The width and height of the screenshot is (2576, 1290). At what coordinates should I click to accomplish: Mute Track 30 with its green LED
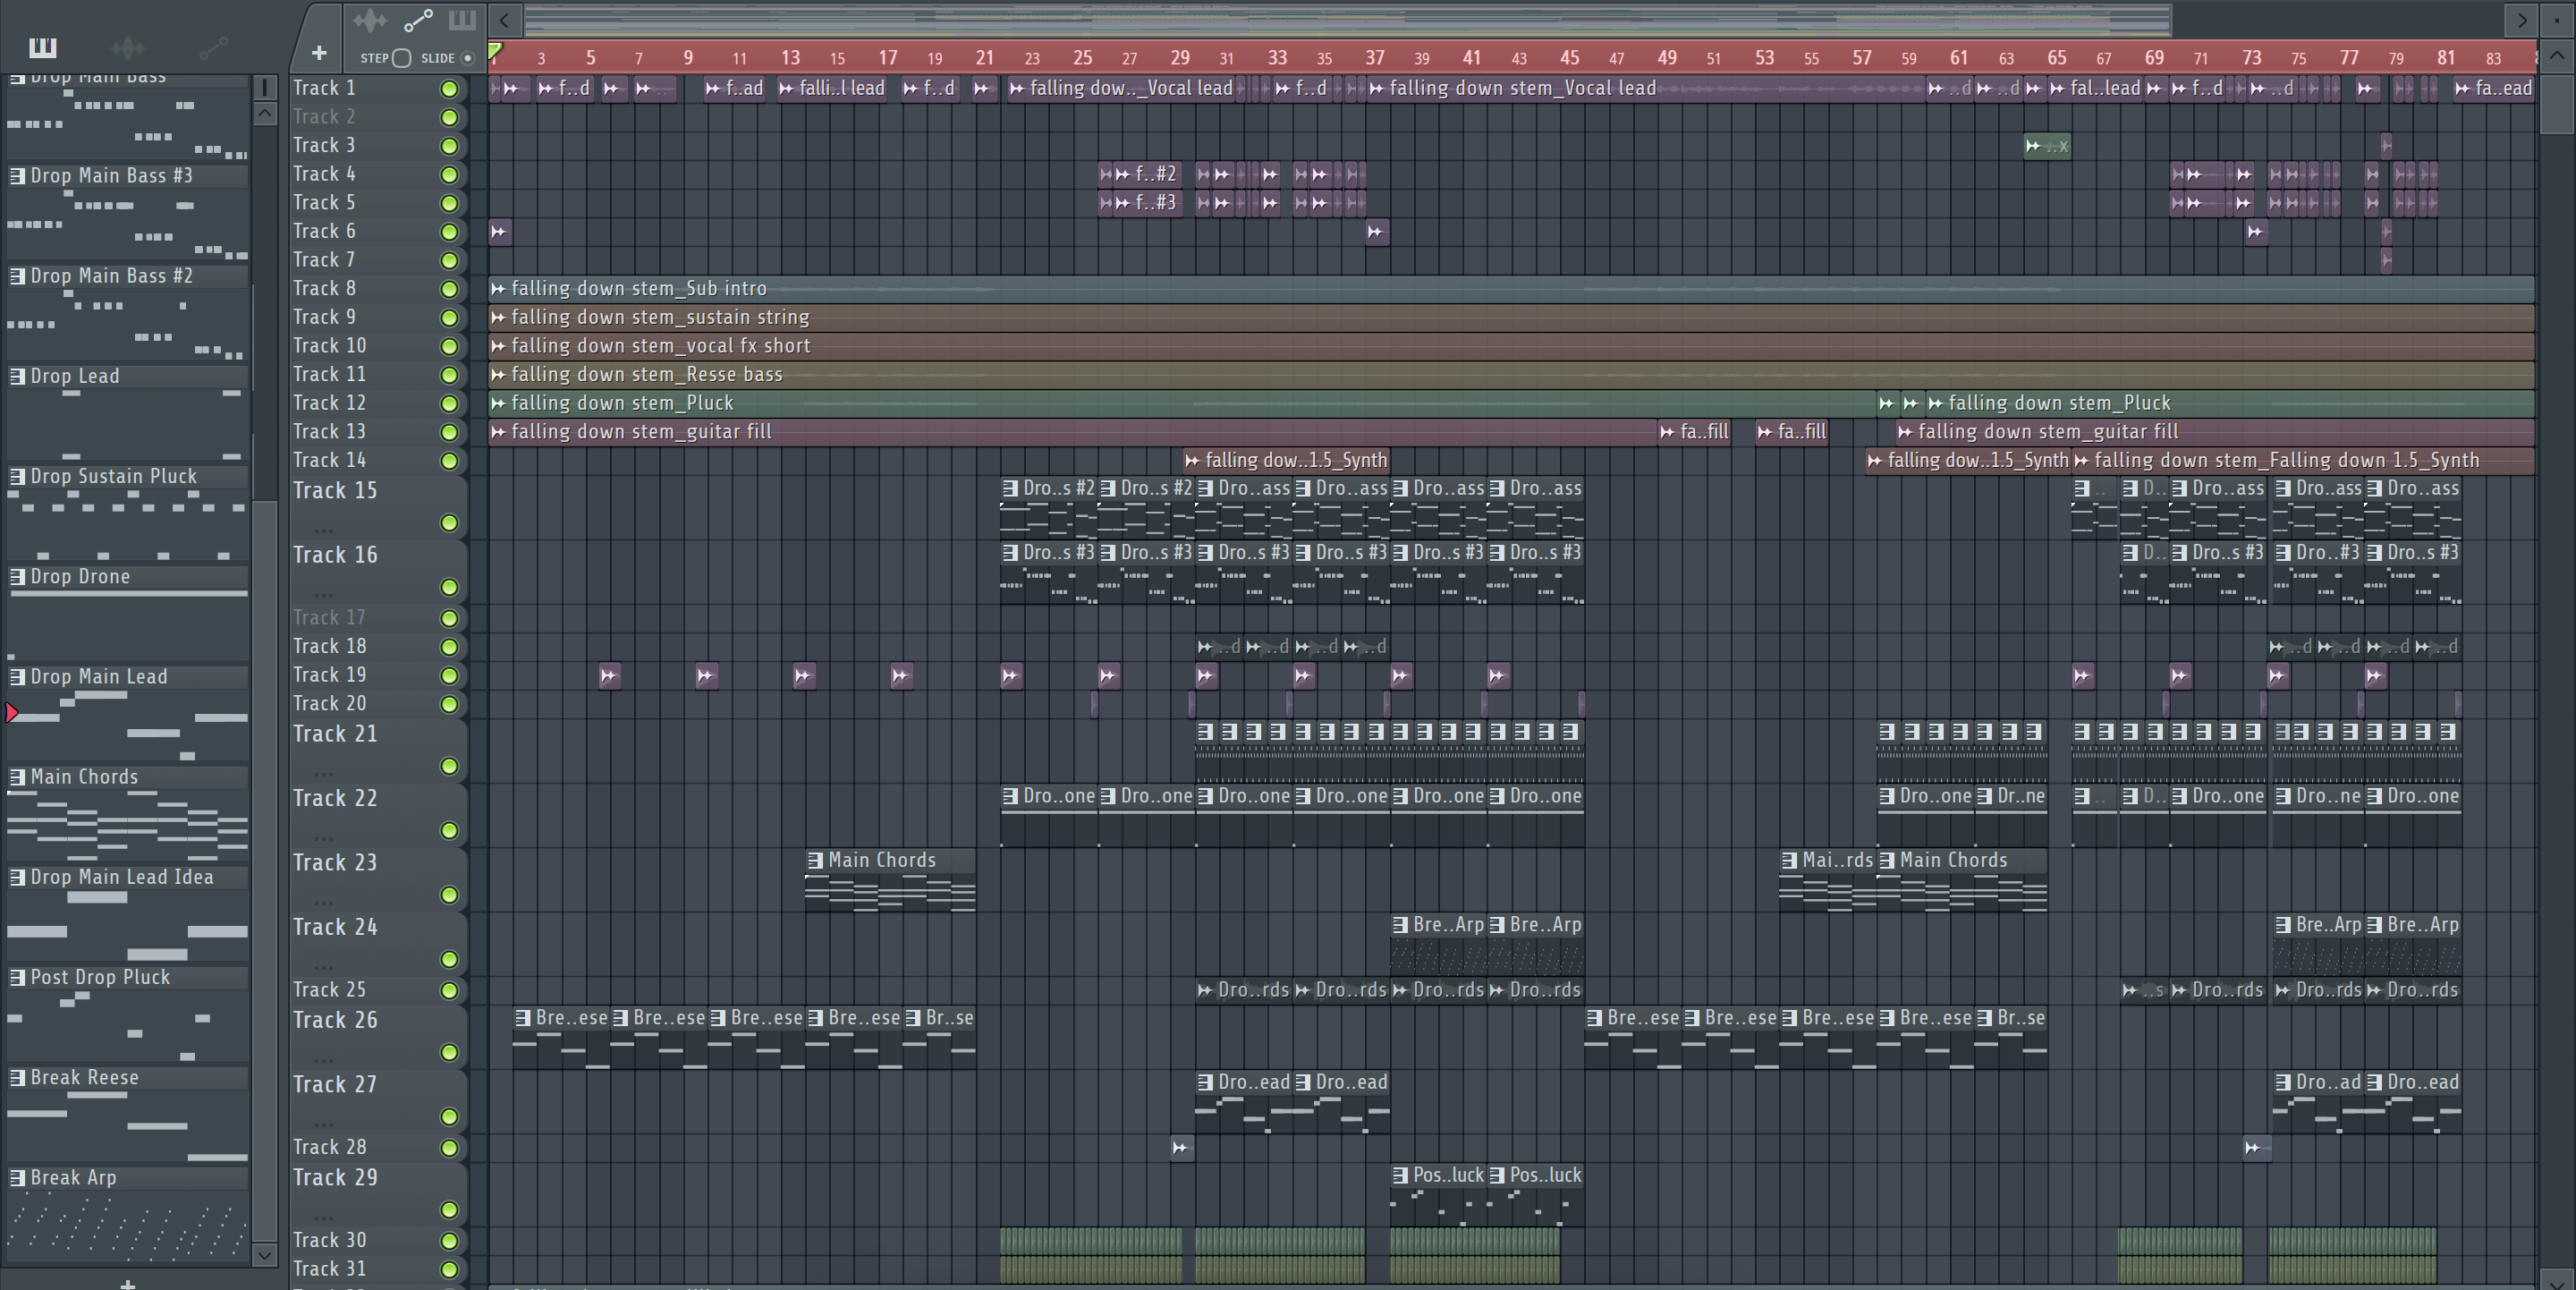click(449, 1241)
